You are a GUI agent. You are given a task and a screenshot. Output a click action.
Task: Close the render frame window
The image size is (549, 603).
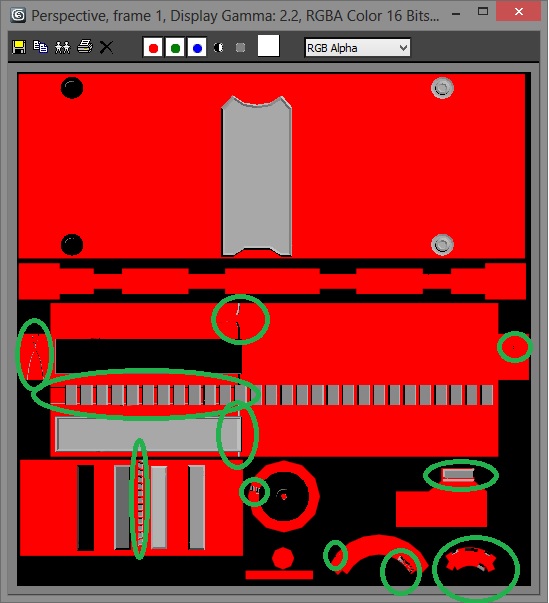(519, 12)
